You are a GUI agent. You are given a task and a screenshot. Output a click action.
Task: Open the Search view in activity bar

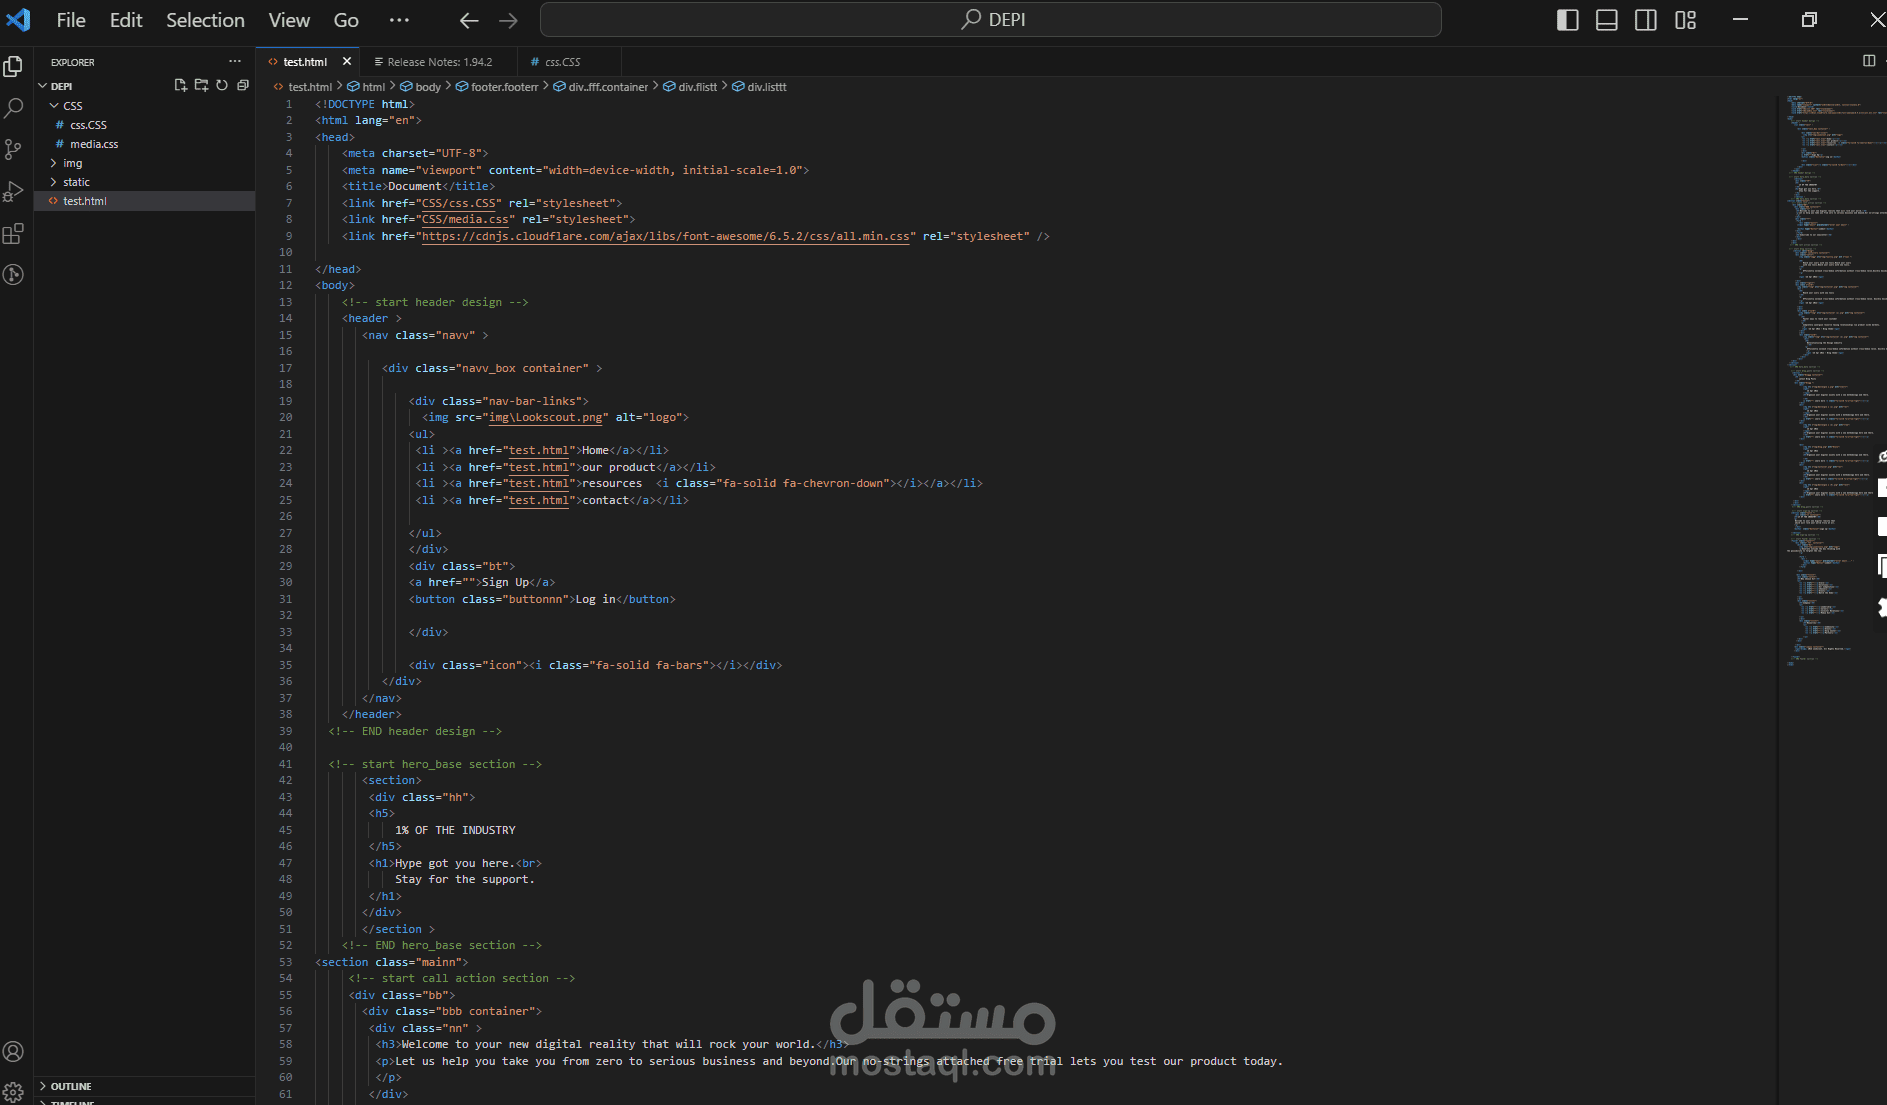[14, 108]
